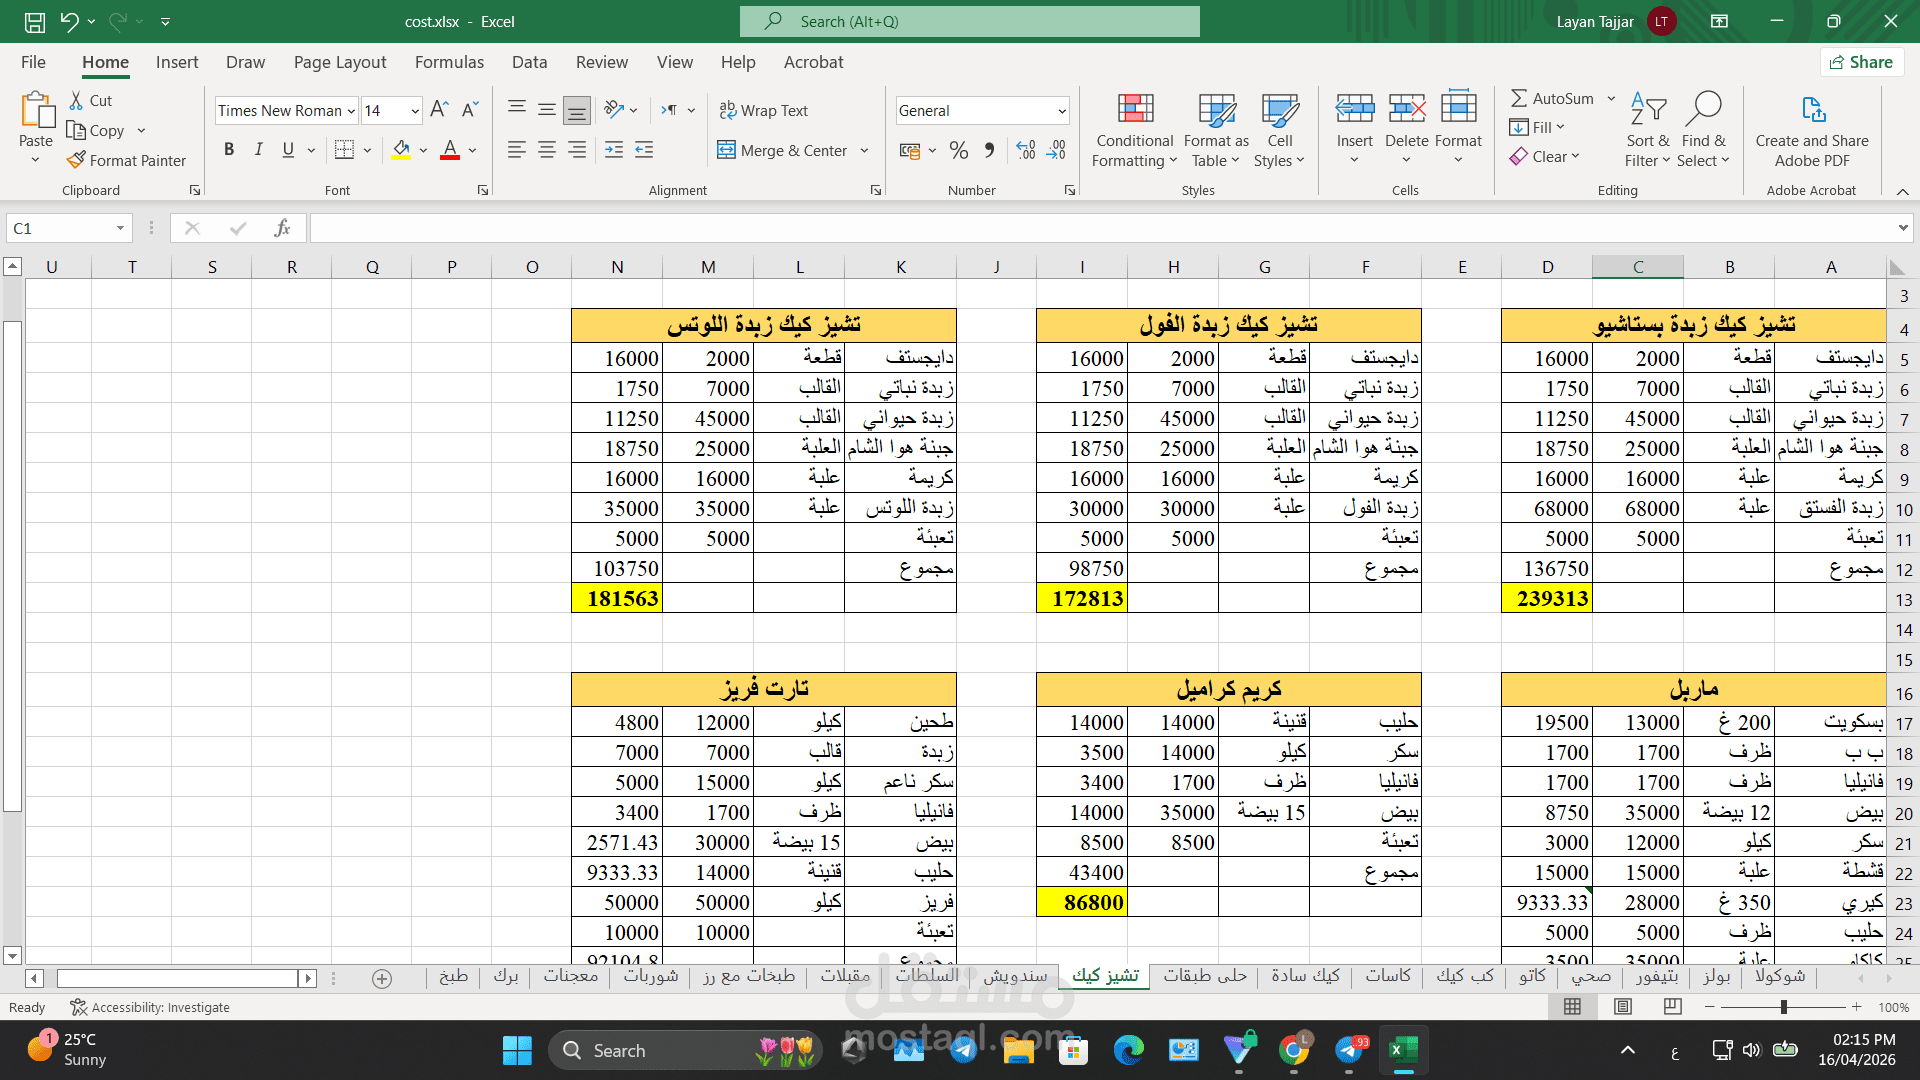This screenshot has height=1080, width=1920.
Task: Open the File menu
Action: (33, 62)
